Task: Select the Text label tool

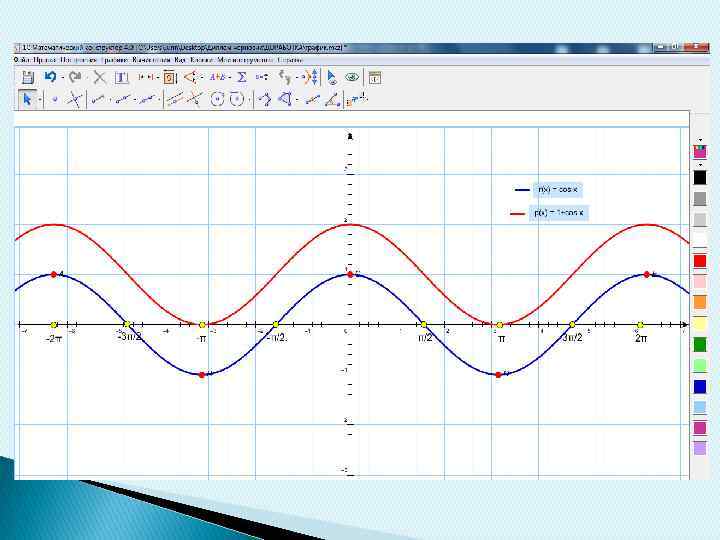Action: (121, 77)
